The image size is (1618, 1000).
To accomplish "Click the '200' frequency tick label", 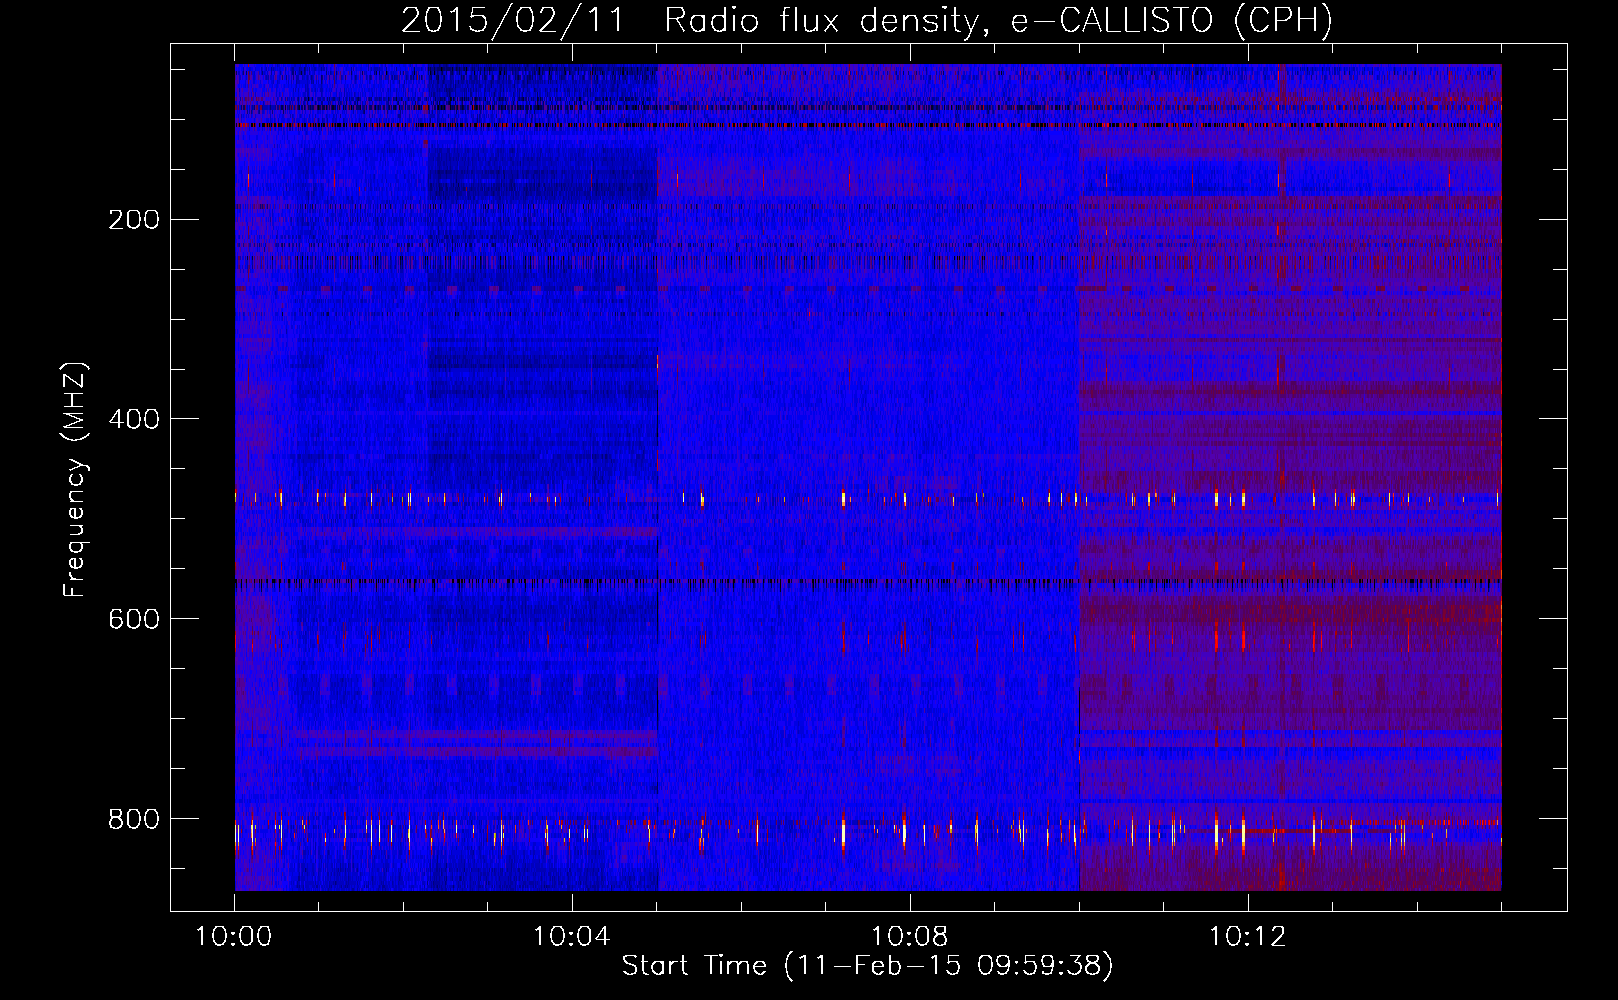I will tap(134, 219).
